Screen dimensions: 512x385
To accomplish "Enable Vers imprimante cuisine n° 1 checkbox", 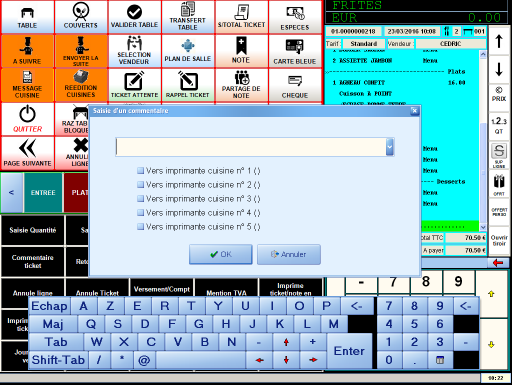I will click(x=140, y=171).
